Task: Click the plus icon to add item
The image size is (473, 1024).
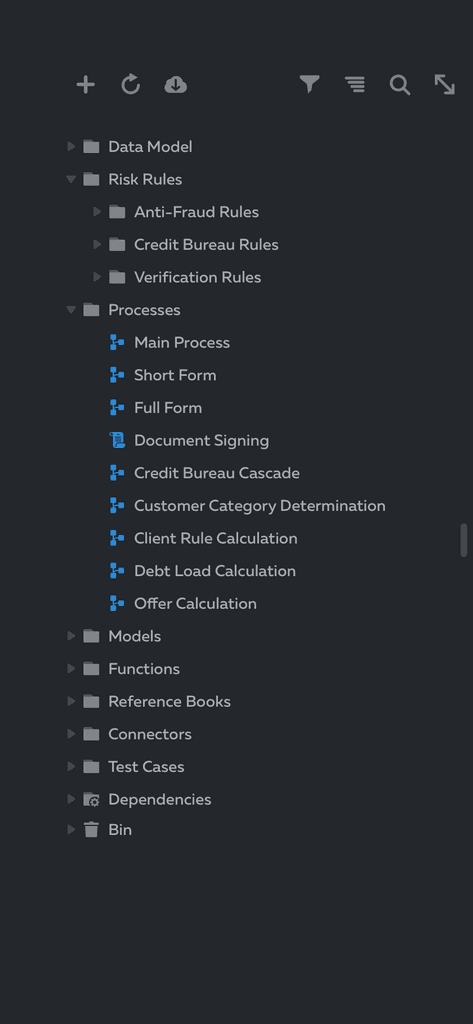Action: click(86, 84)
